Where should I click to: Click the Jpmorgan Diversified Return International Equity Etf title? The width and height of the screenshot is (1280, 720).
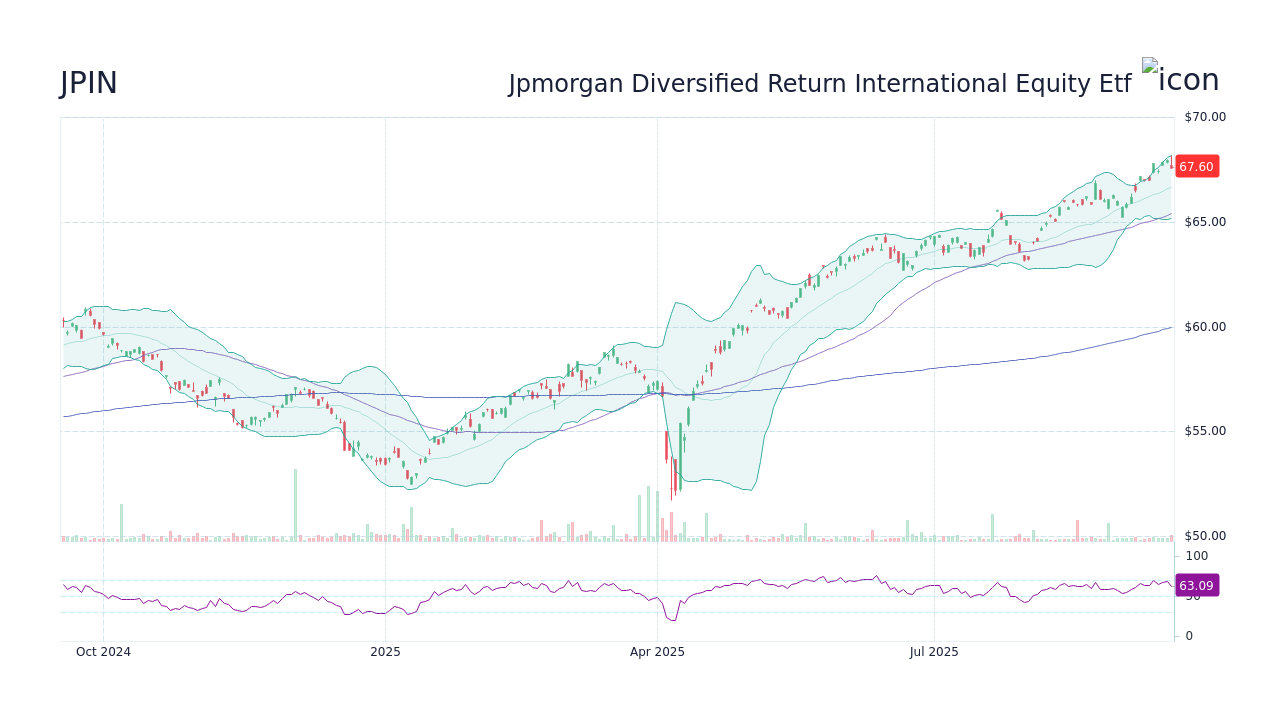[x=820, y=85]
